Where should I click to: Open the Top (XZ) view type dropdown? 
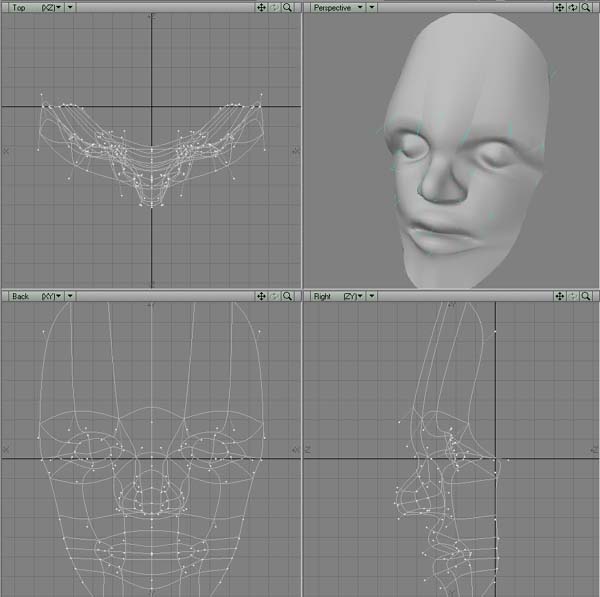pyautogui.click(x=36, y=7)
